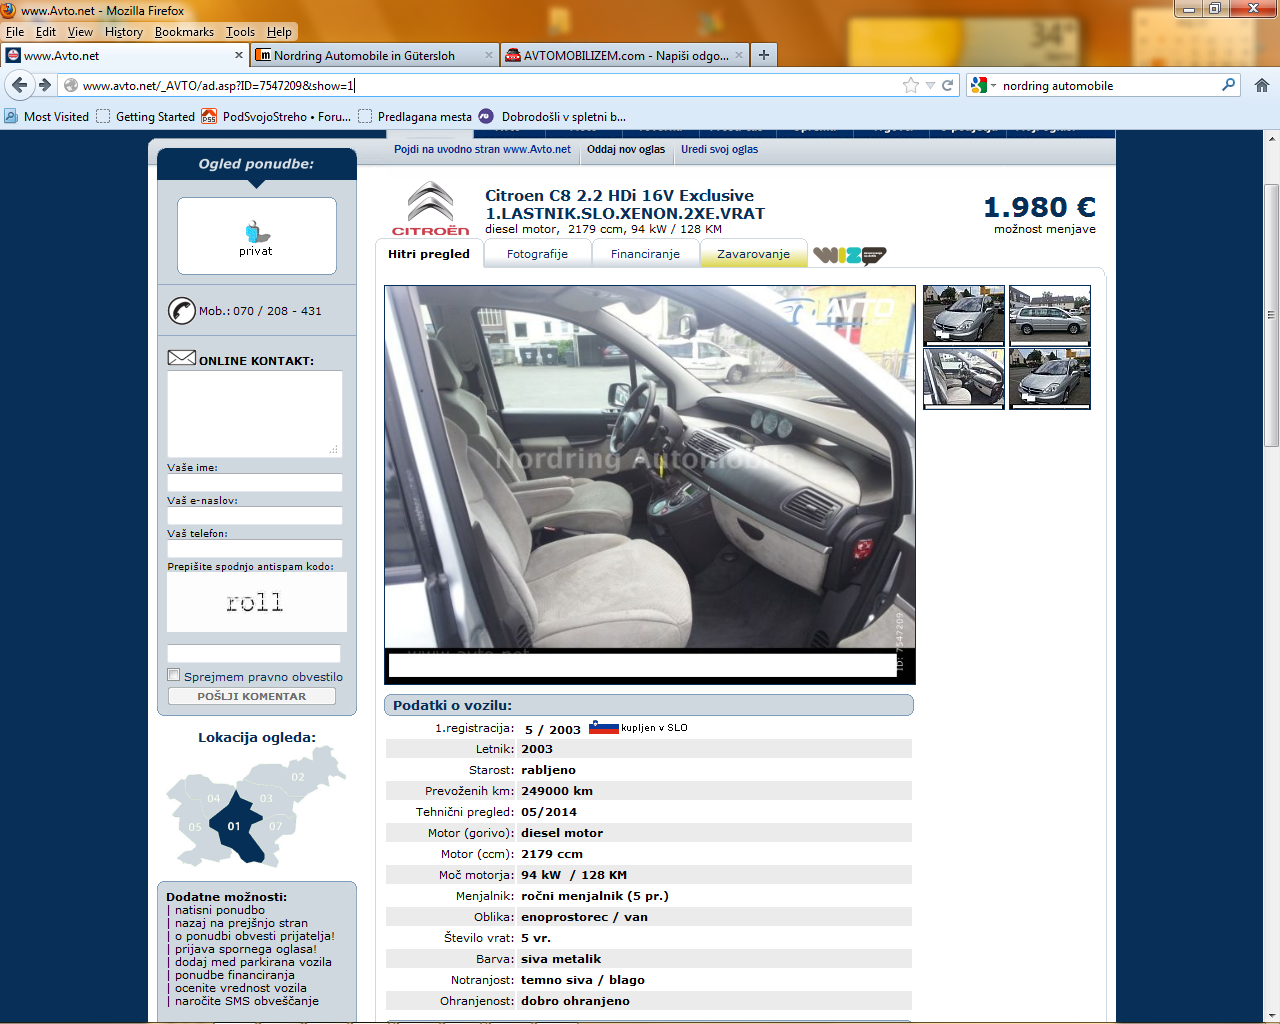The height and width of the screenshot is (1024, 1280).
Task: Click the online contact message text area
Action: point(255,414)
